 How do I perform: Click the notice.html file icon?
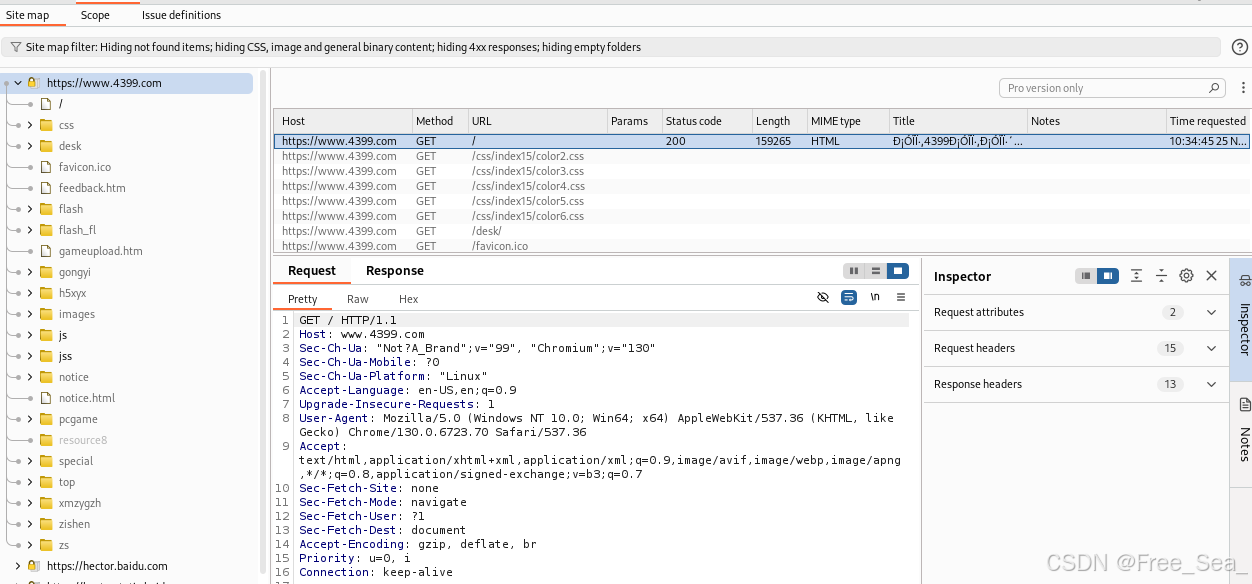point(45,398)
